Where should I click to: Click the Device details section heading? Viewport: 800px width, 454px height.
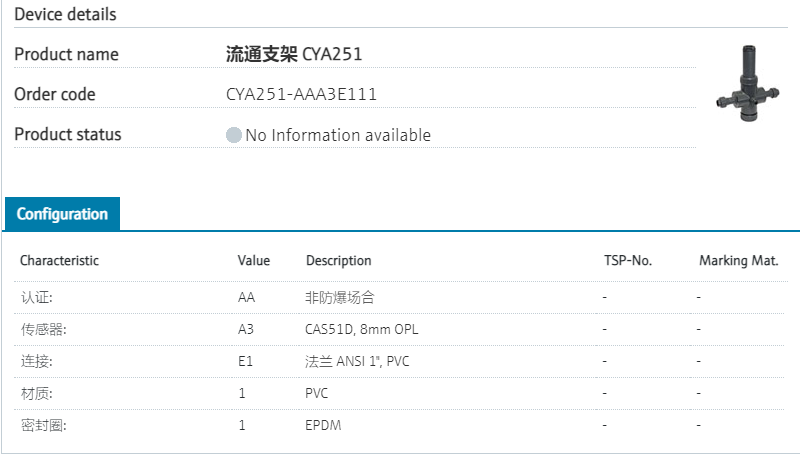[x=65, y=15]
